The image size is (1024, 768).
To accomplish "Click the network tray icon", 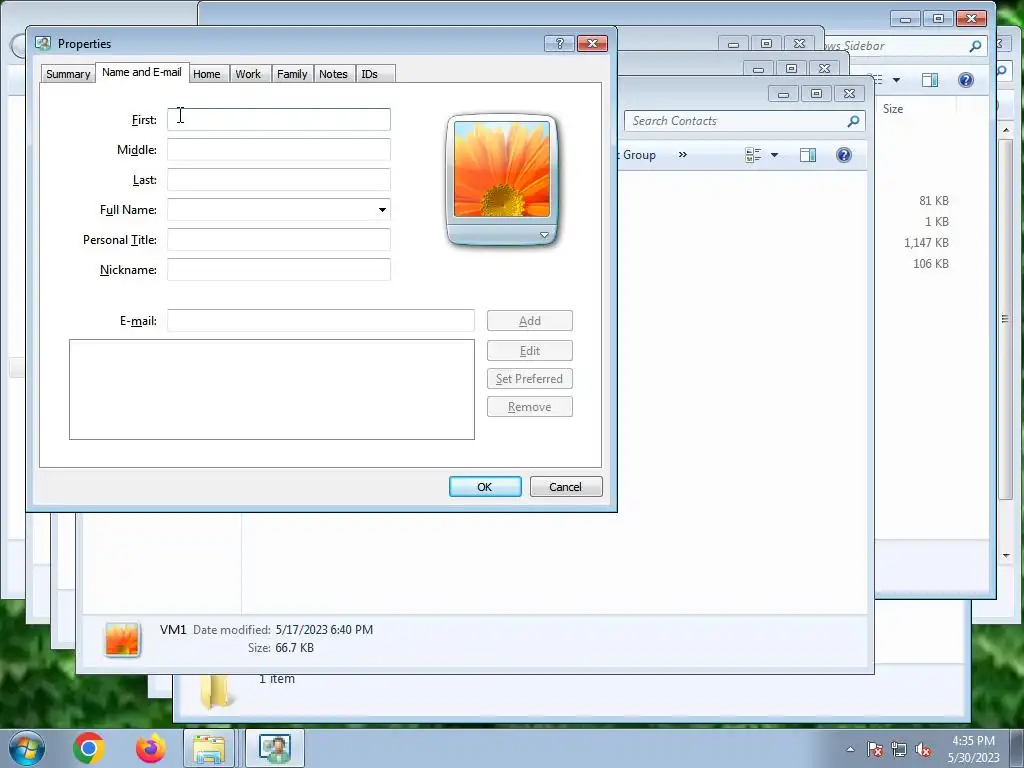I will pos(899,749).
